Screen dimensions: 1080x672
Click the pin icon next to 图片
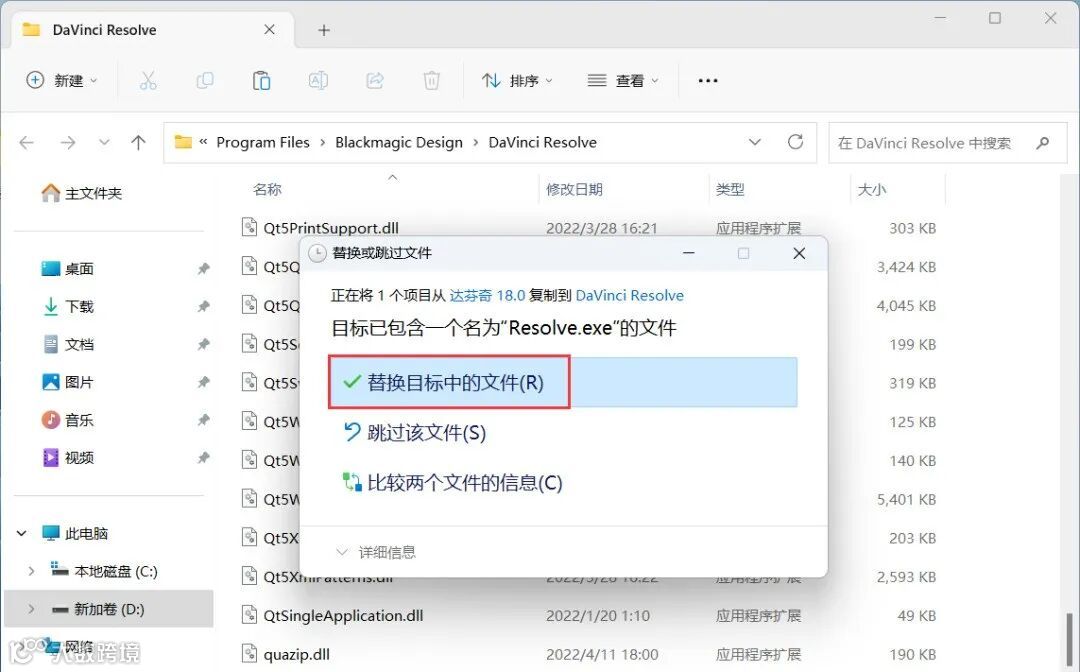pyautogui.click(x=203, y=382)
